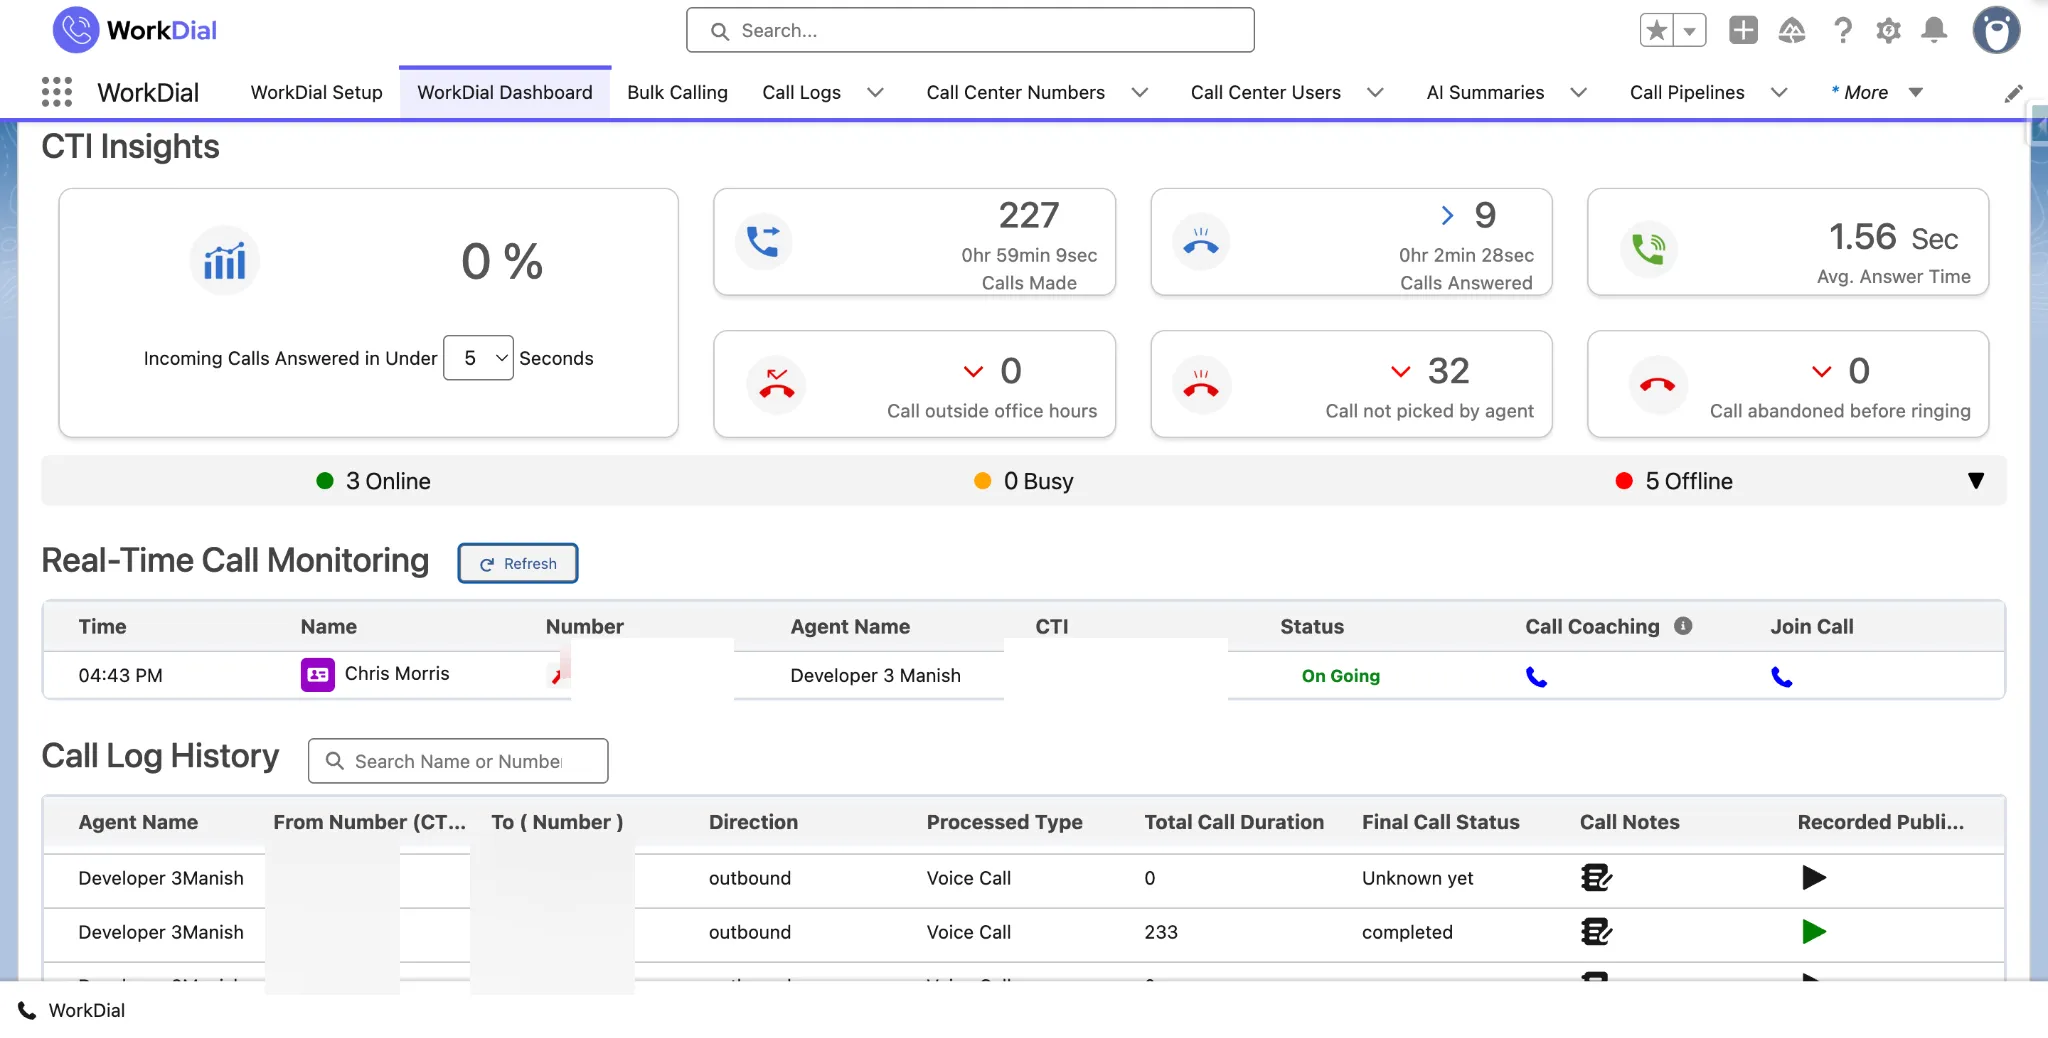Screen dimensions: 2048x1038
Task: Expand the AI Summaries dropdown chevron
Action: click(x=1578, y=92)
